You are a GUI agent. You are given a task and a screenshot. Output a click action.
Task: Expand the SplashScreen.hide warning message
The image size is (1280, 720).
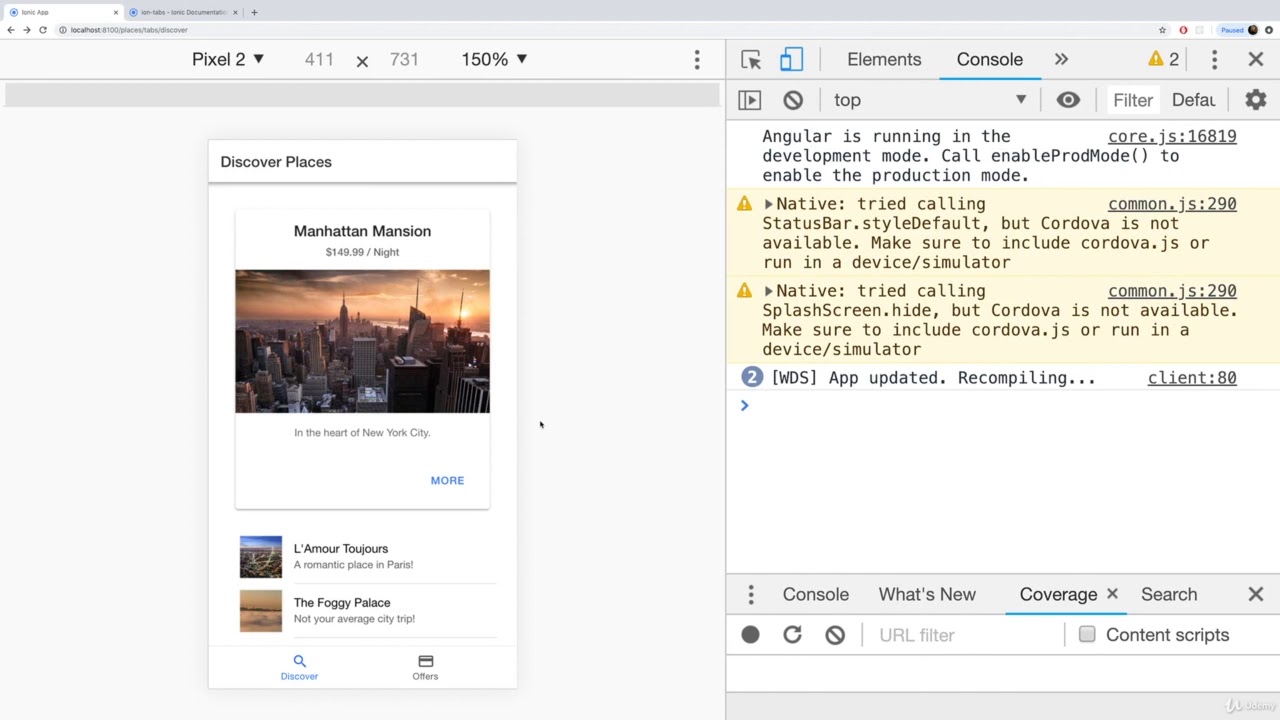click(x=768, y=291)
